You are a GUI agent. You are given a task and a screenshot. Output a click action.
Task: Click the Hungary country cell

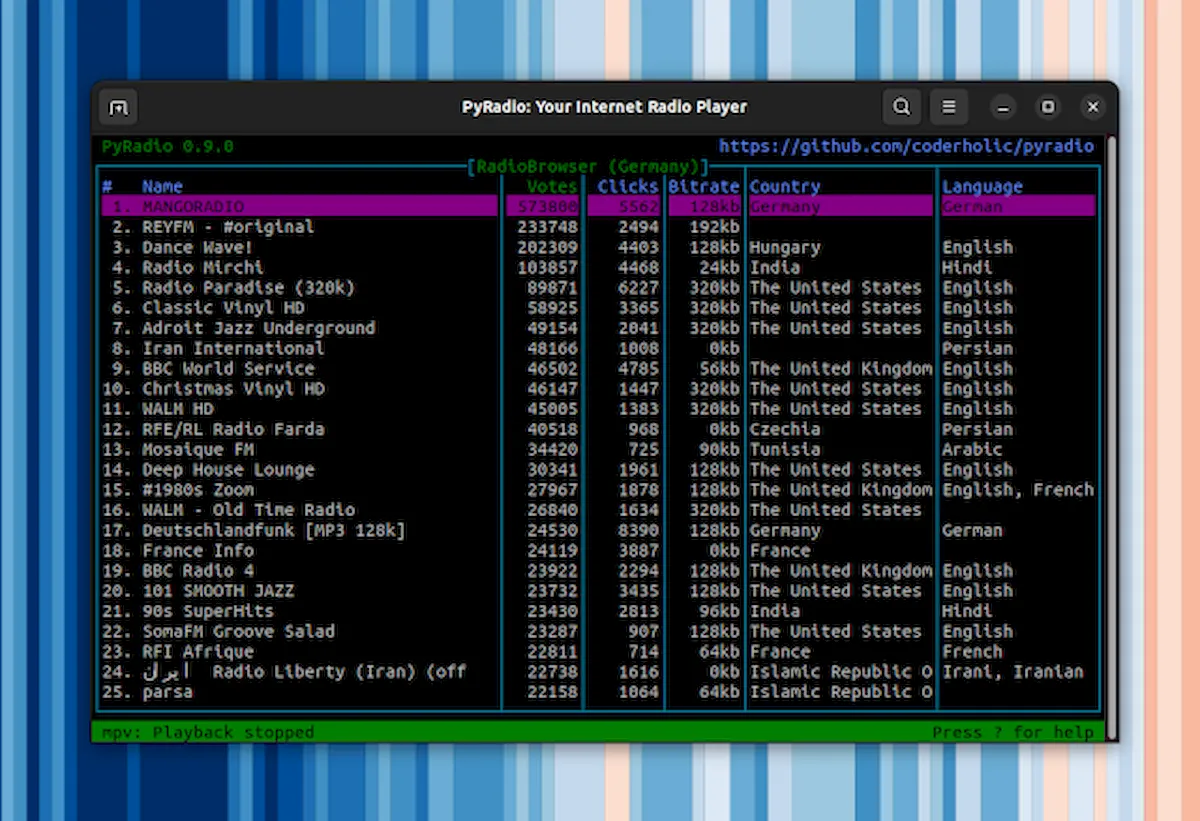click(x=785, y=247)
